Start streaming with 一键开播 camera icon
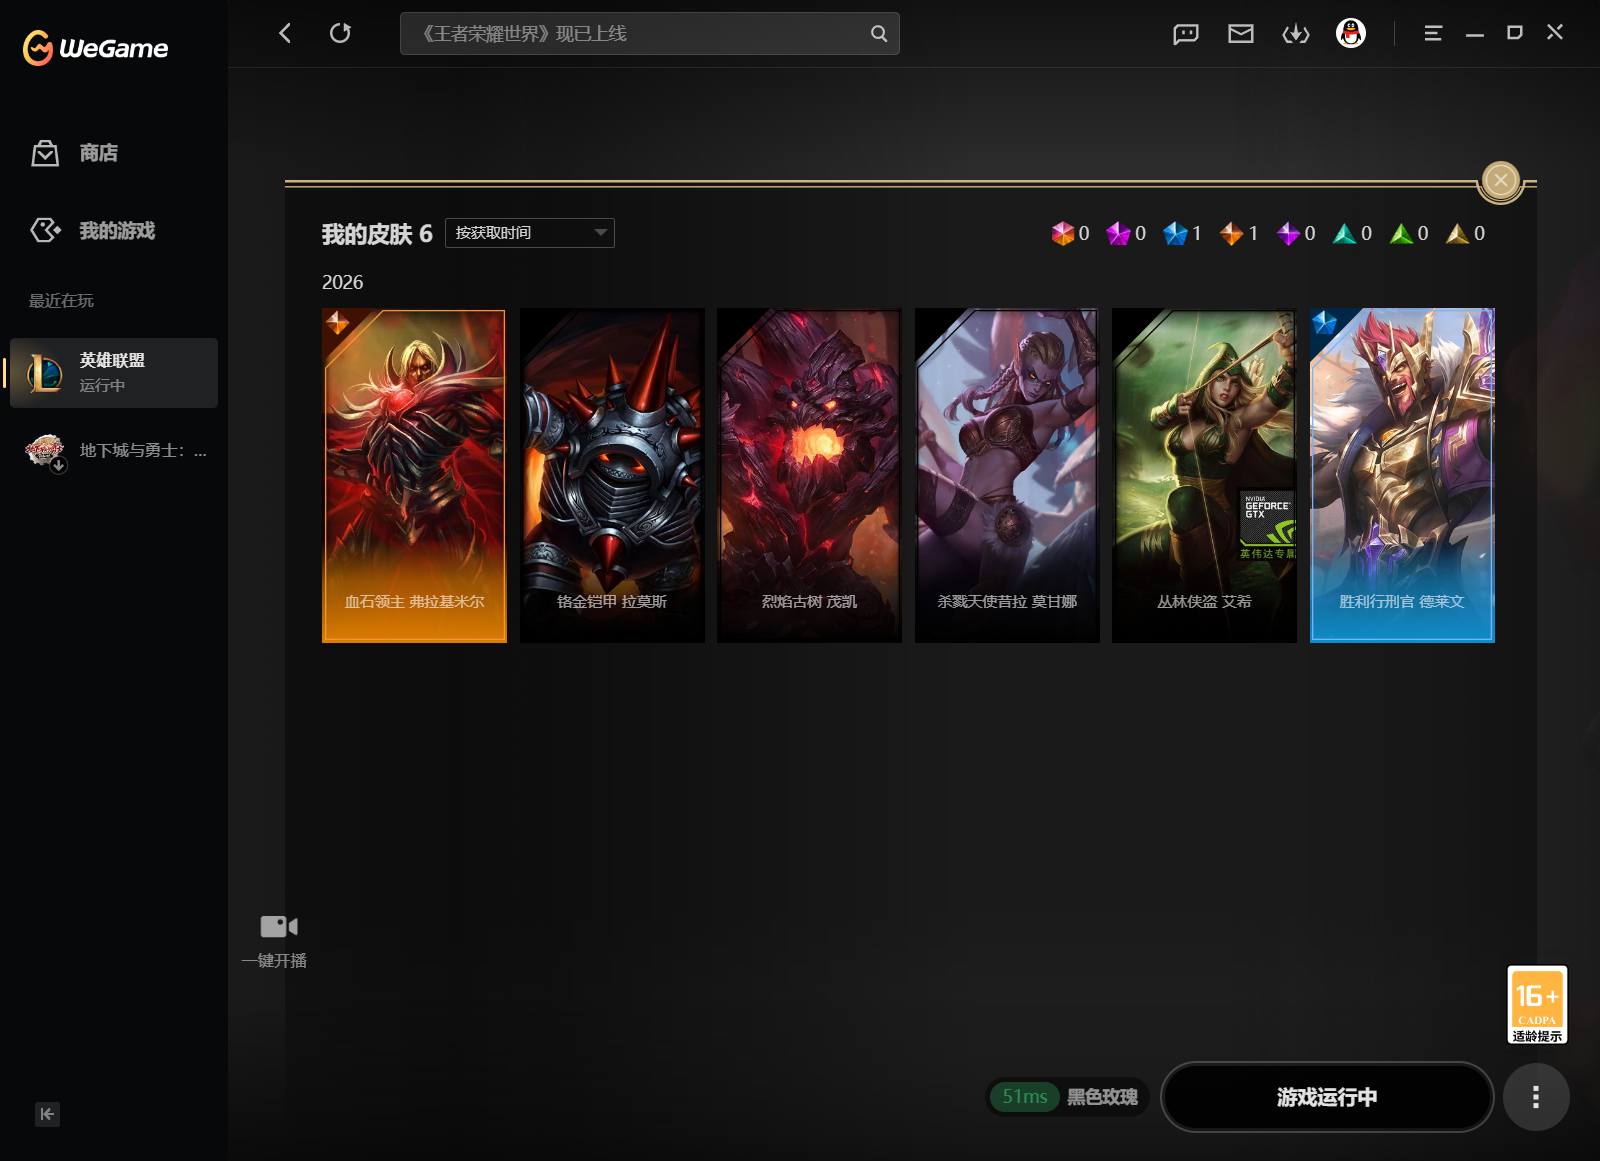The image size is (1600, 1161). pyautogui.click(x=278, y=927)
